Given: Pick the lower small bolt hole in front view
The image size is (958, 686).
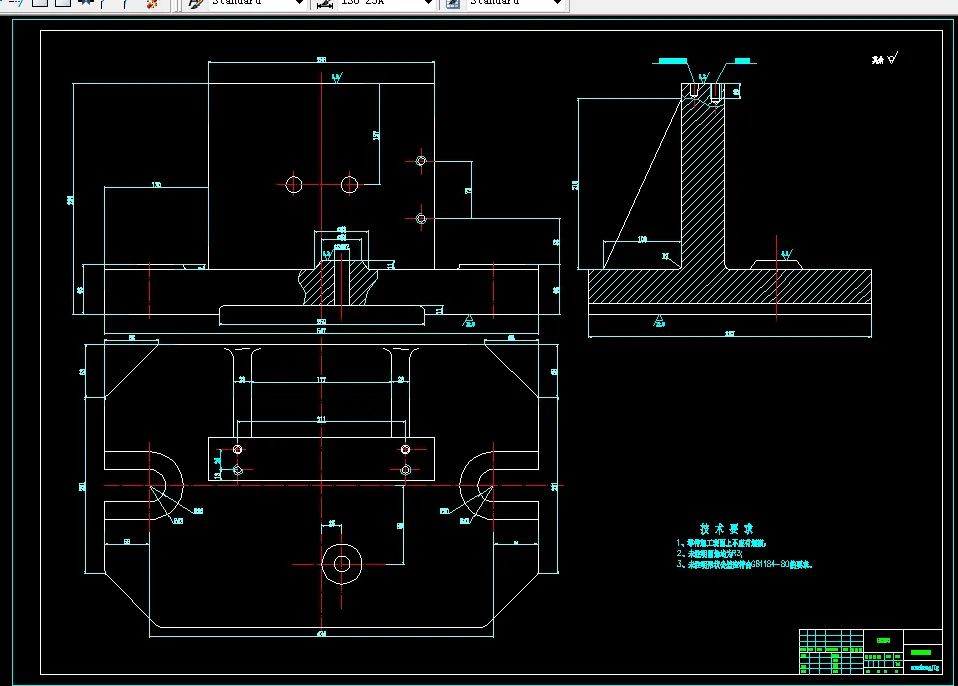Looking at the screenshot, I should (421, 218).
